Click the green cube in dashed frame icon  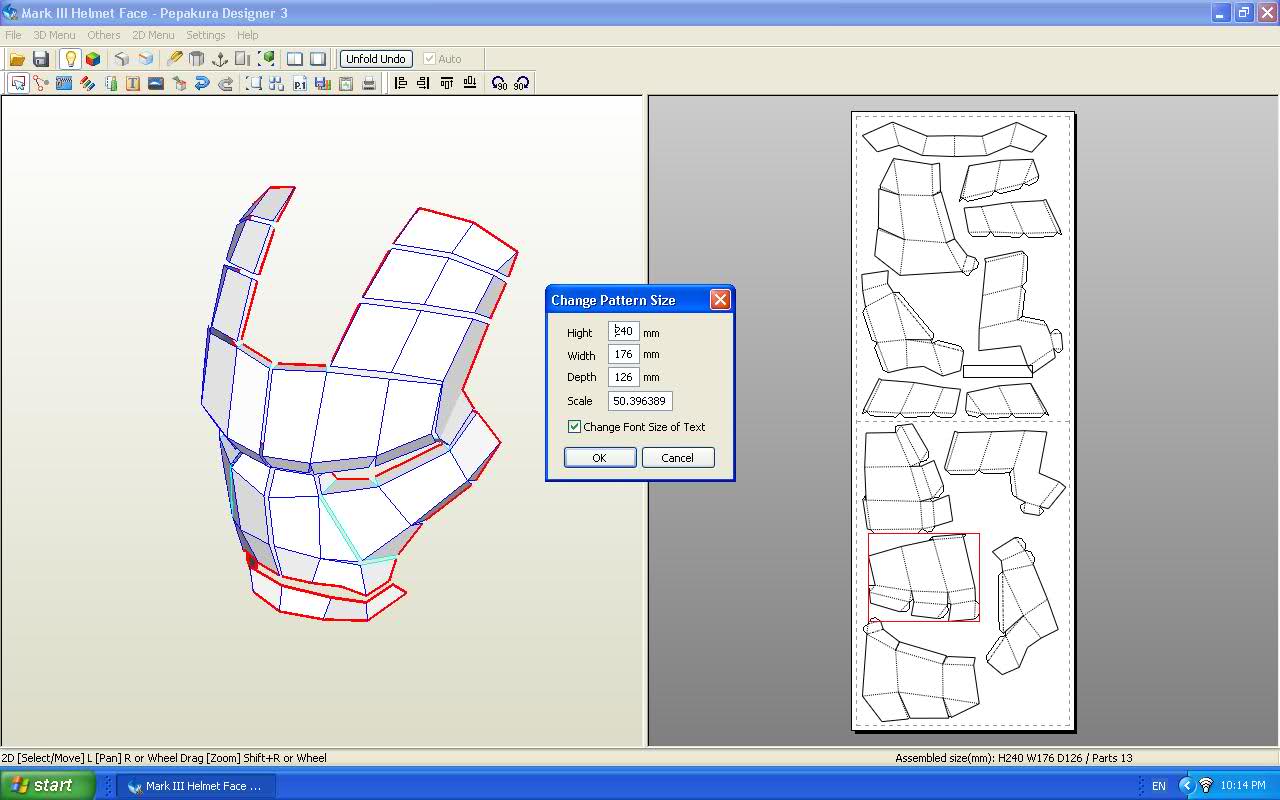pos(266,59)
